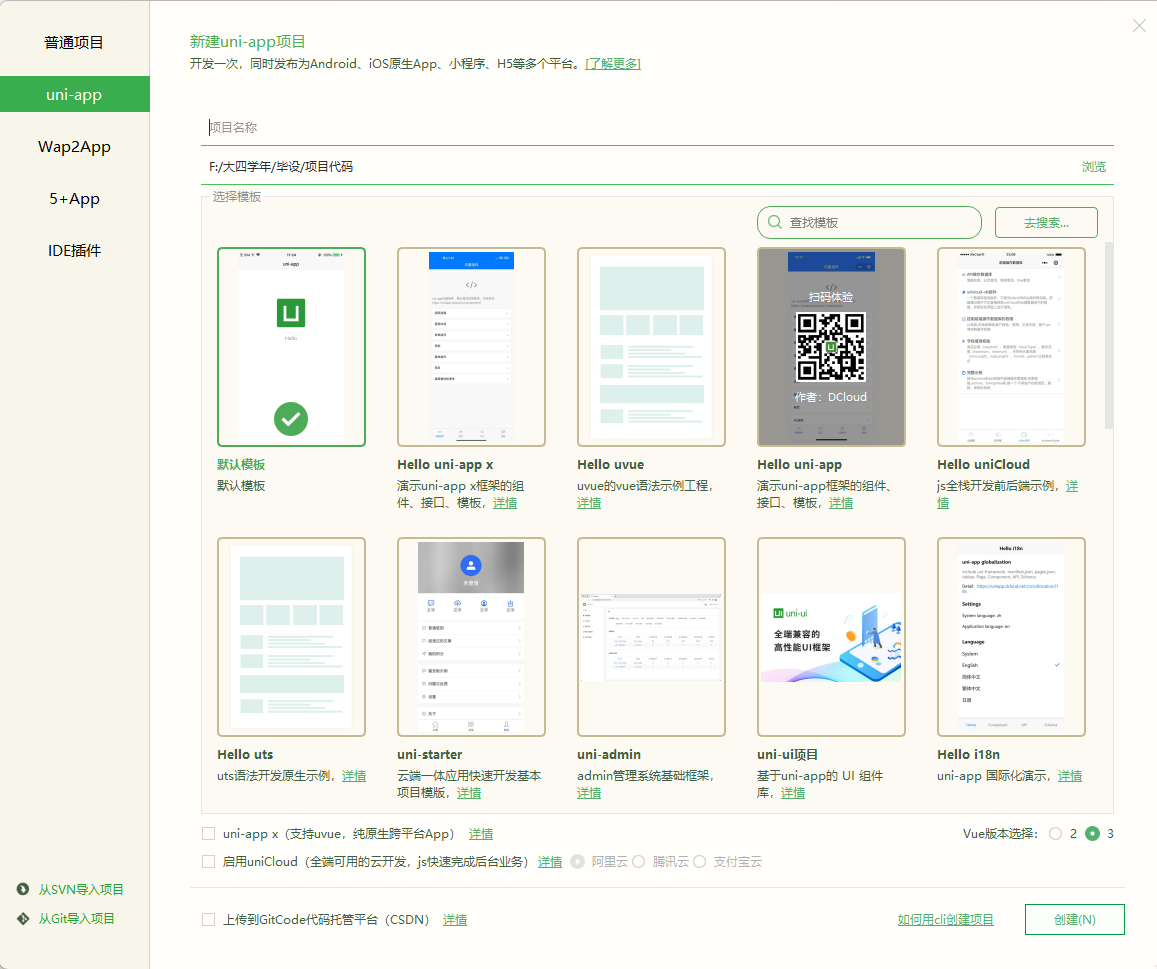The width and height of the screenshot is (1157, 969).
Task: Select Vue version 3 radio button
Action: point(1093,834)
